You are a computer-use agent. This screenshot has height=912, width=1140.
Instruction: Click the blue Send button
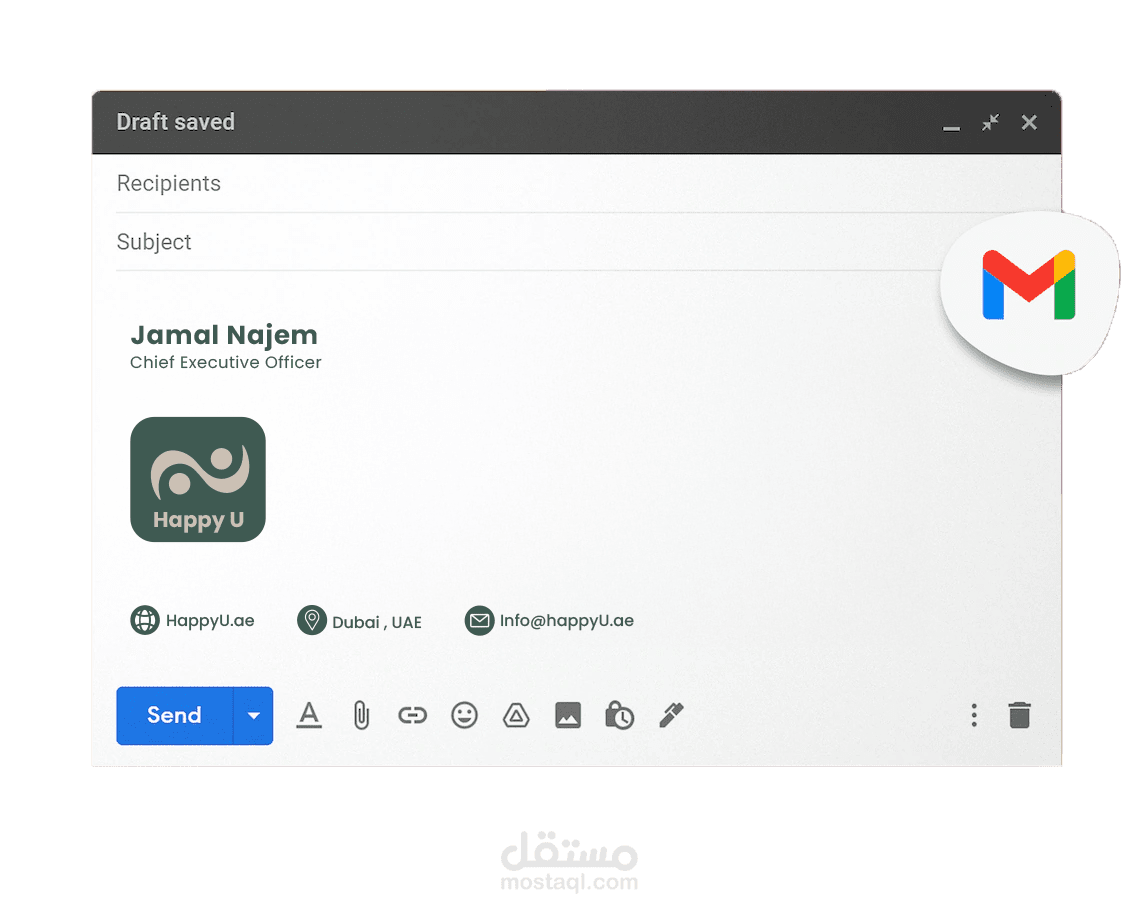174,716
